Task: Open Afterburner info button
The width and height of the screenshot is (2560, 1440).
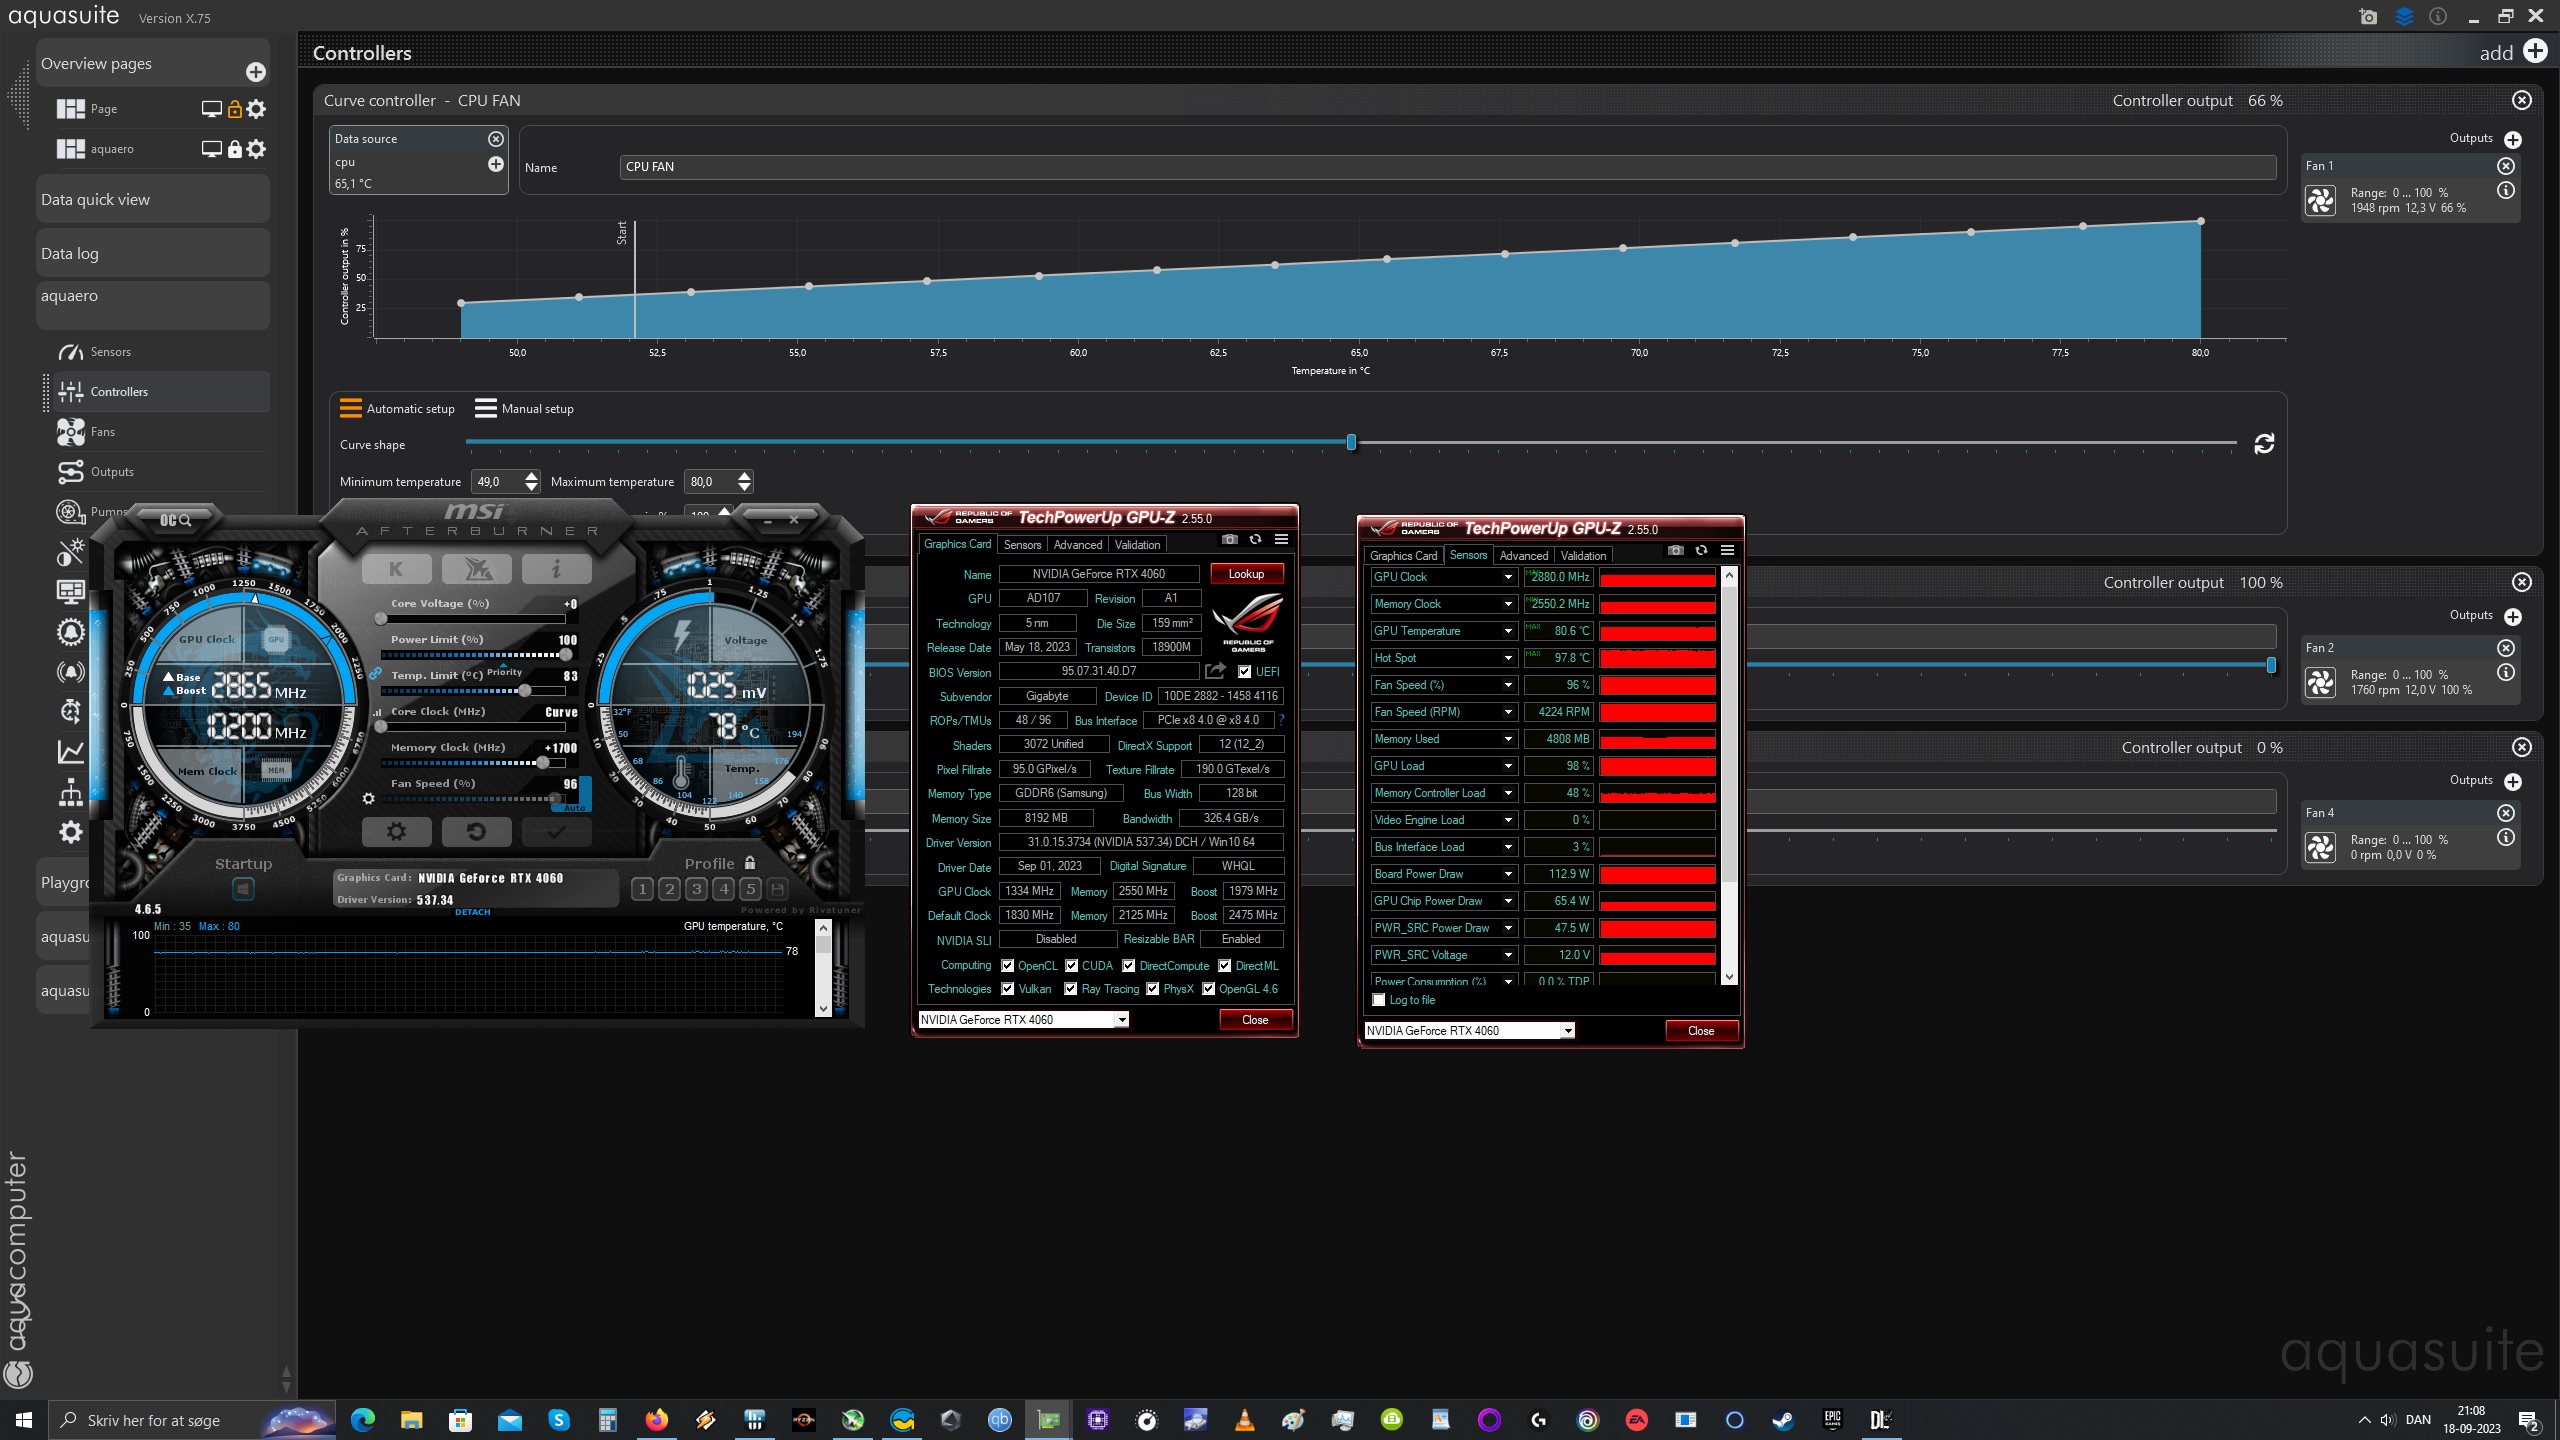Action: 556,569
